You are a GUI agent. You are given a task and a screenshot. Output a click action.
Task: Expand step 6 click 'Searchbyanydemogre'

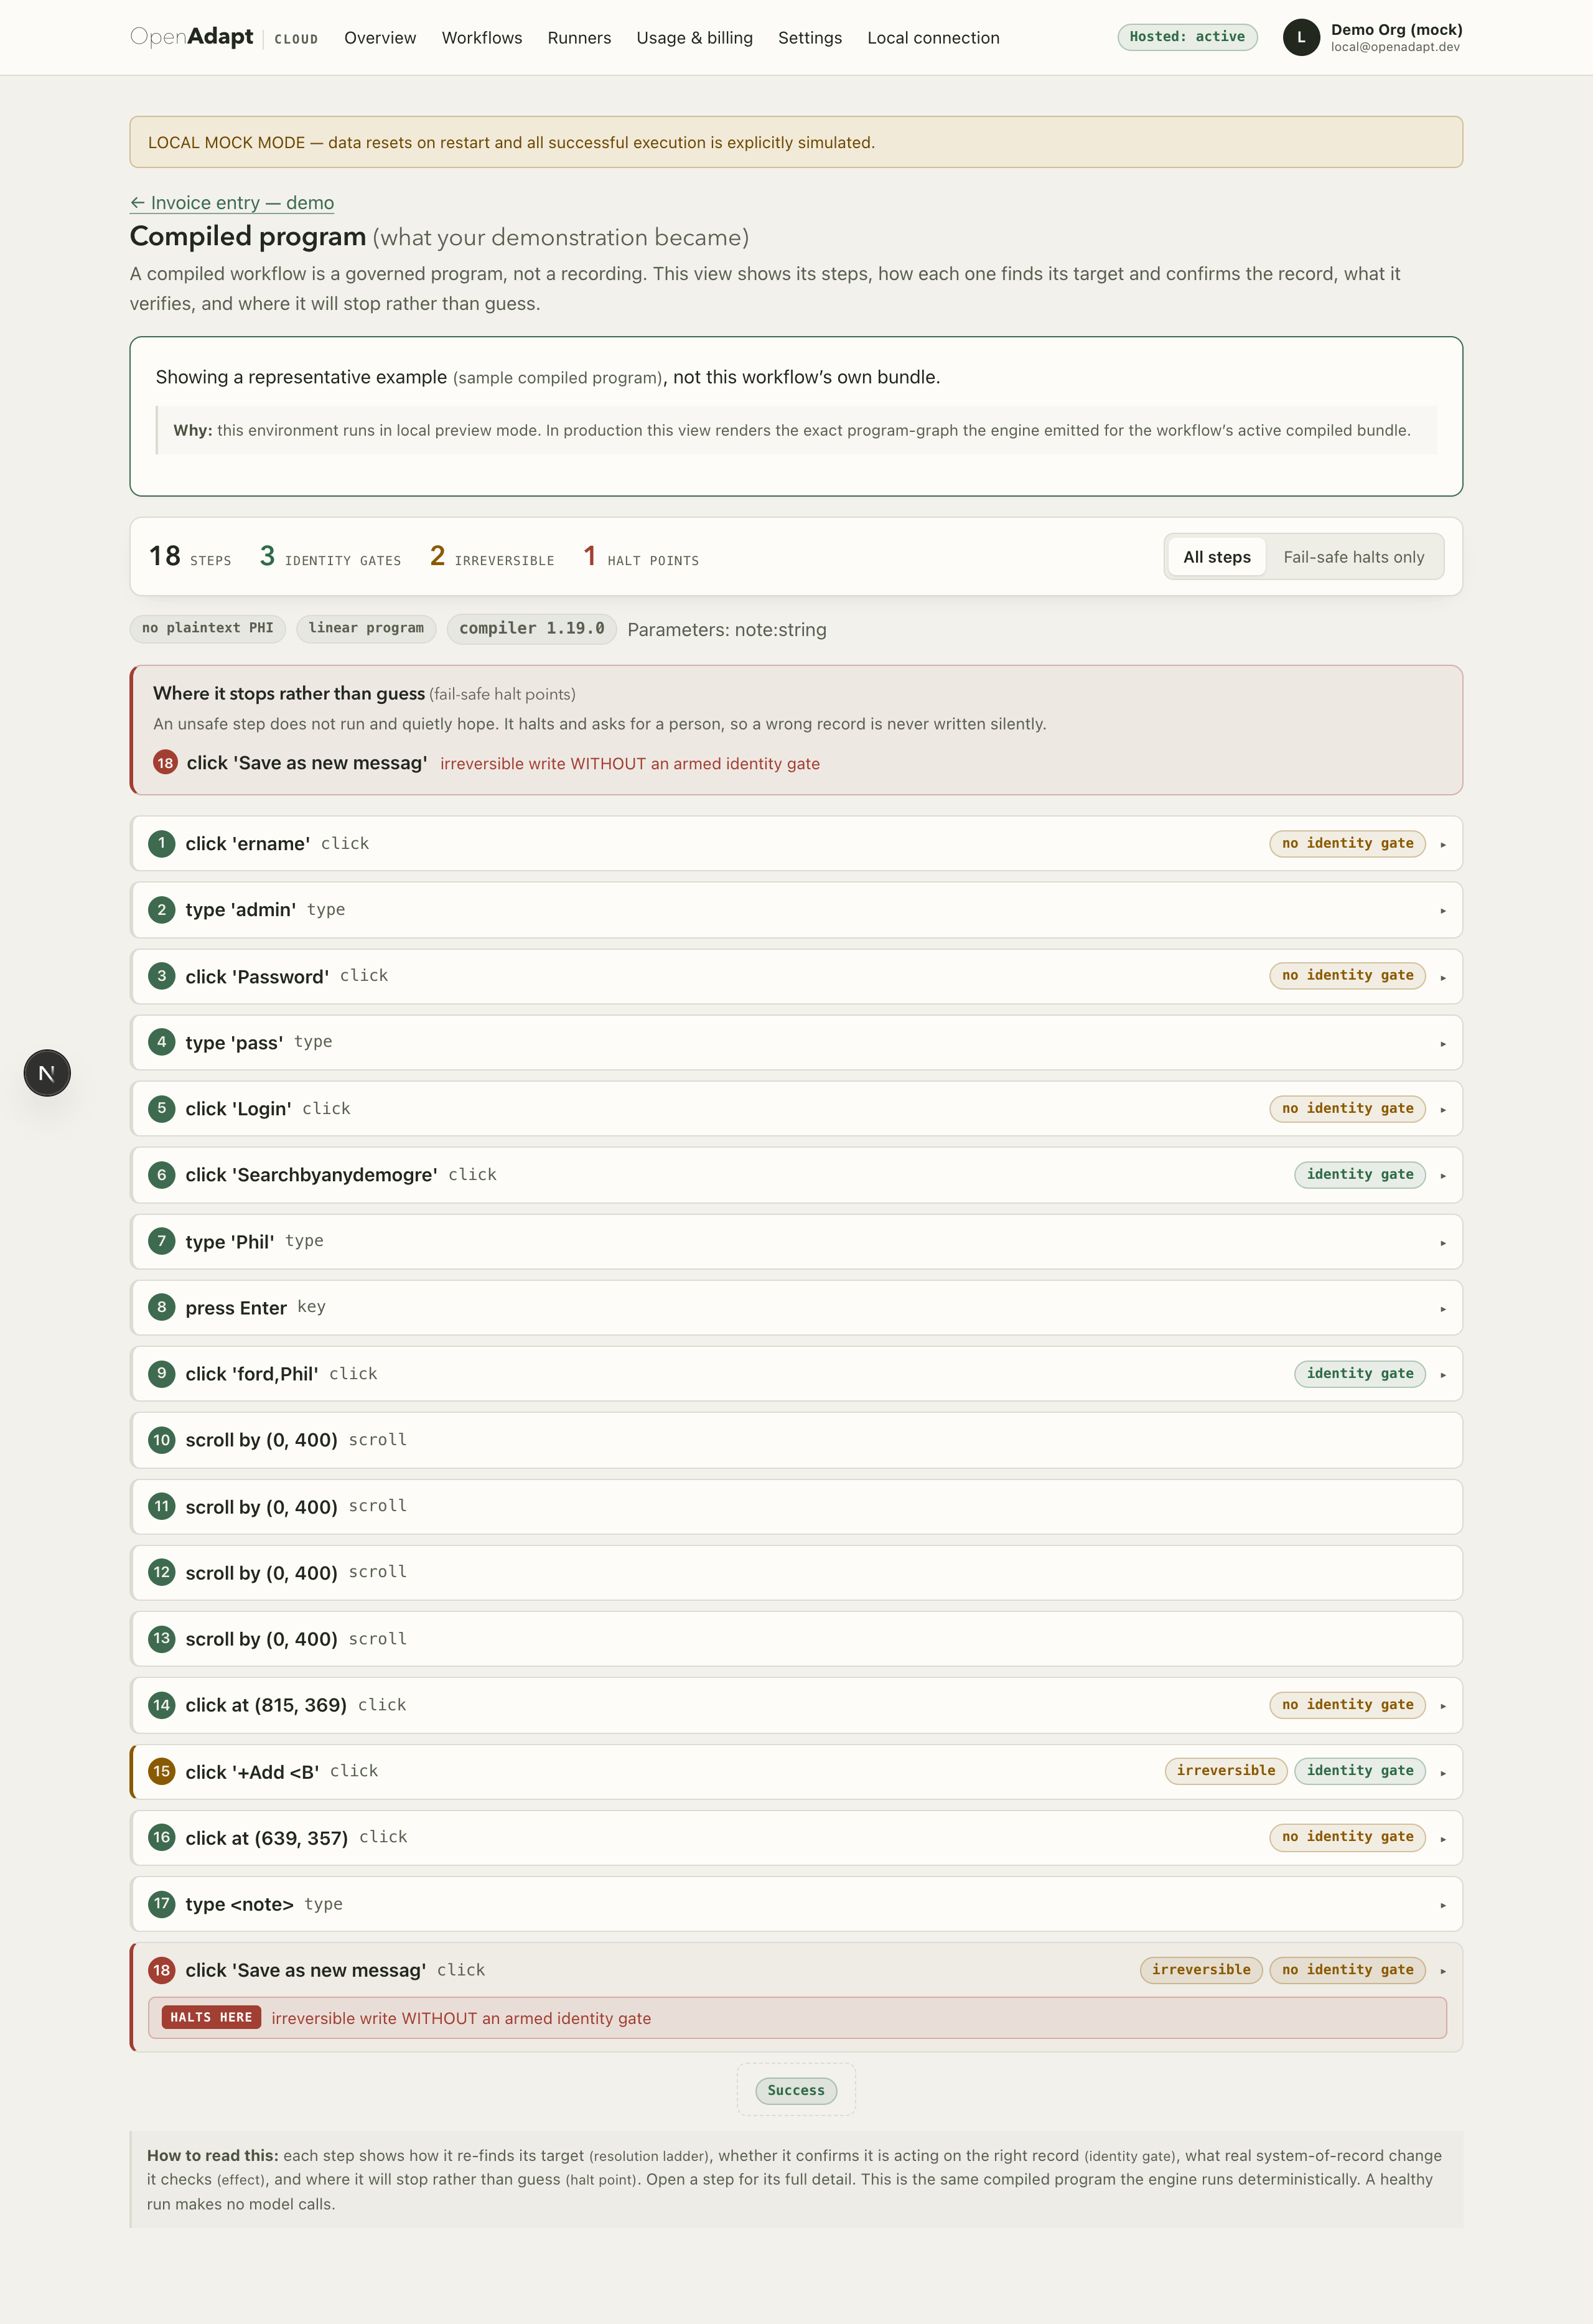797,1175
